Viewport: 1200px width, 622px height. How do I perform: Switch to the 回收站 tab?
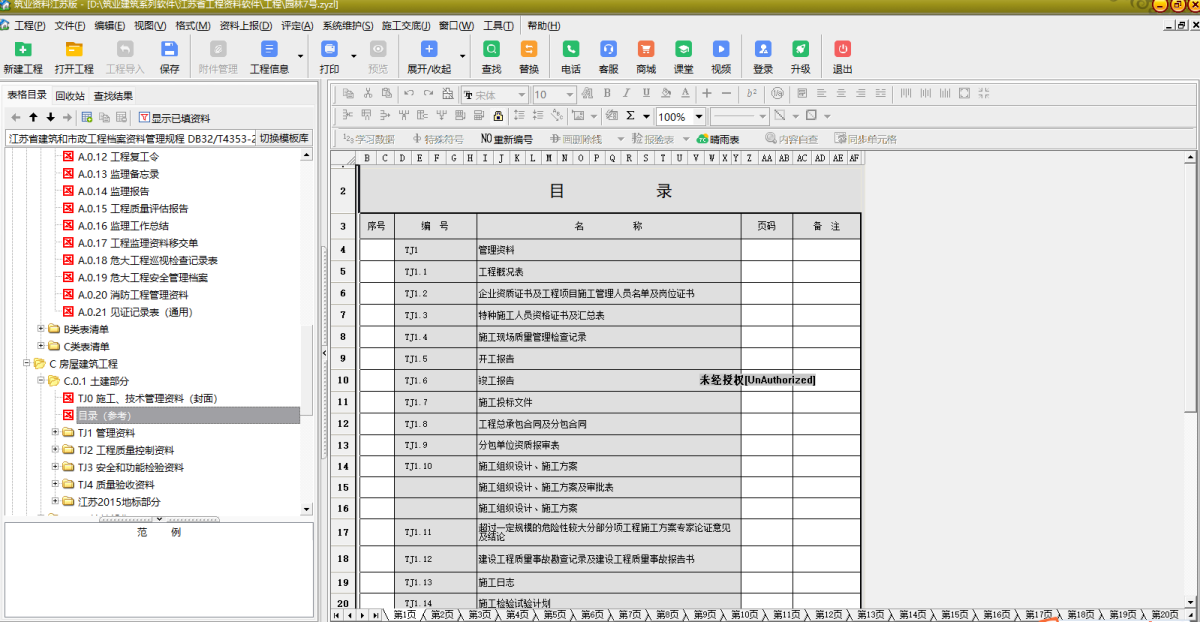[x=70, y=96]
